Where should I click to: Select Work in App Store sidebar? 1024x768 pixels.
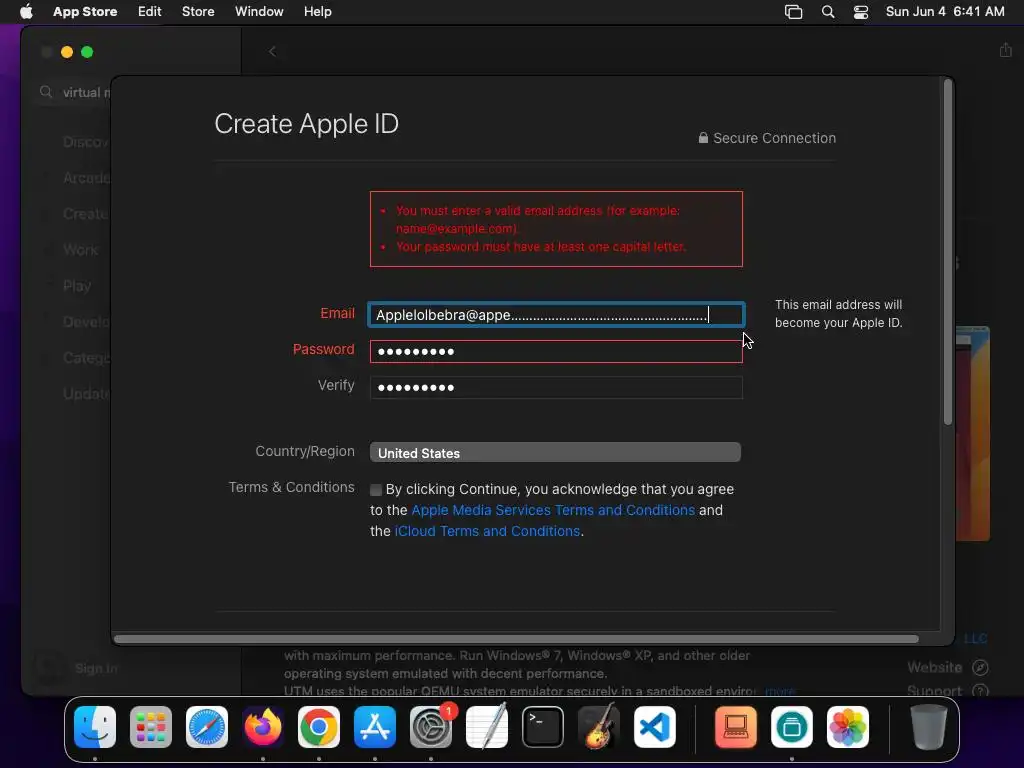point(80,249)
